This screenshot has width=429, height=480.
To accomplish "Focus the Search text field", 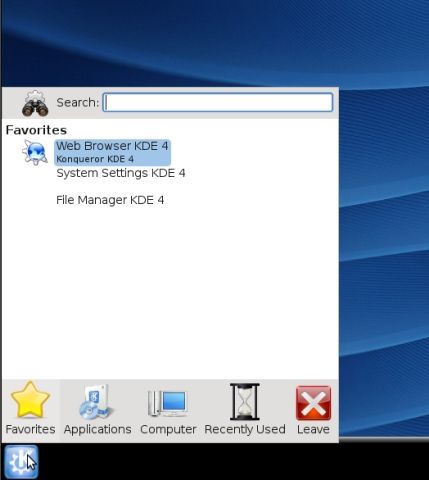I will 218,102.
